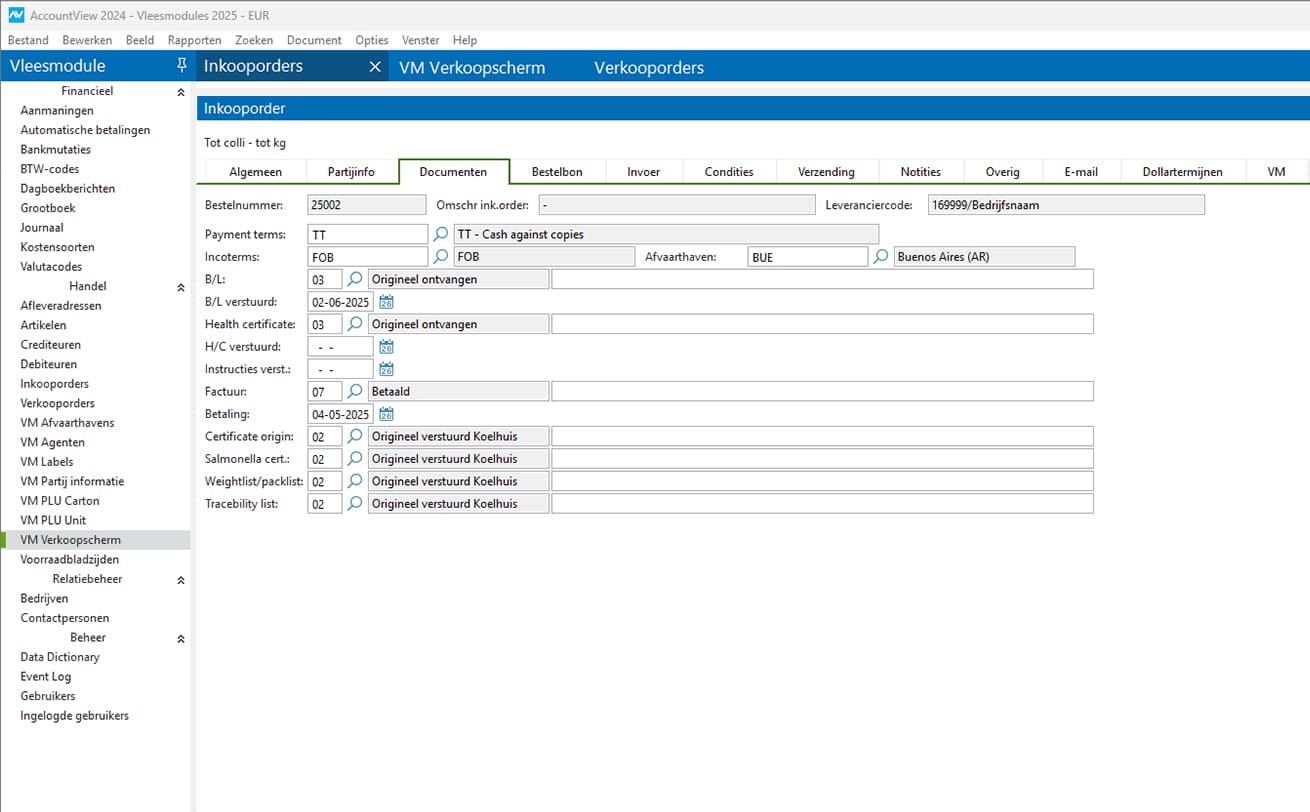Switch to the Verzending tab
The width and height of the screenshot is (1310, 812).
coord(826,172)
